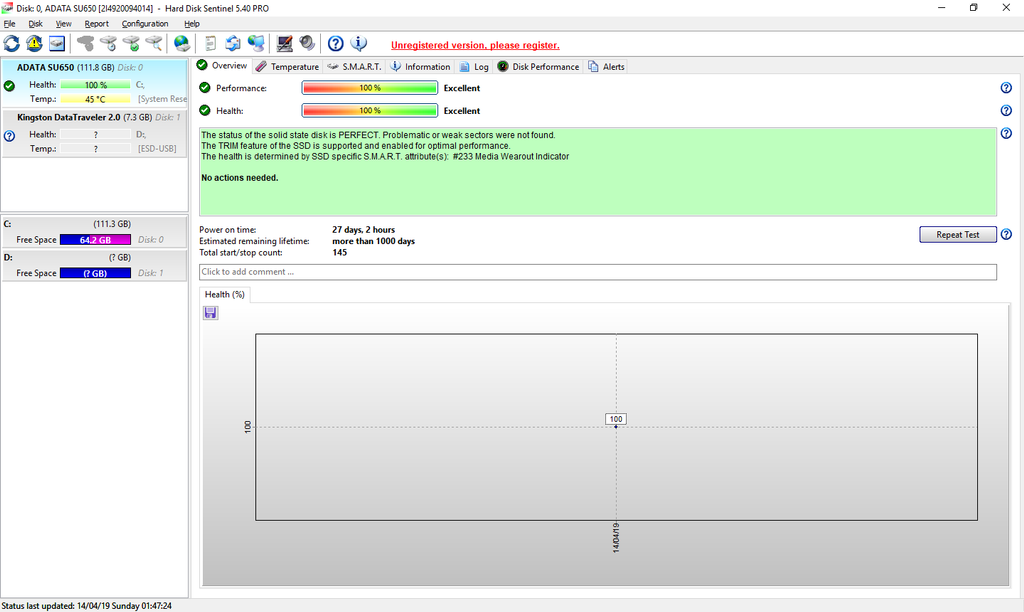Click the unregistered version register link

(475, 45)
